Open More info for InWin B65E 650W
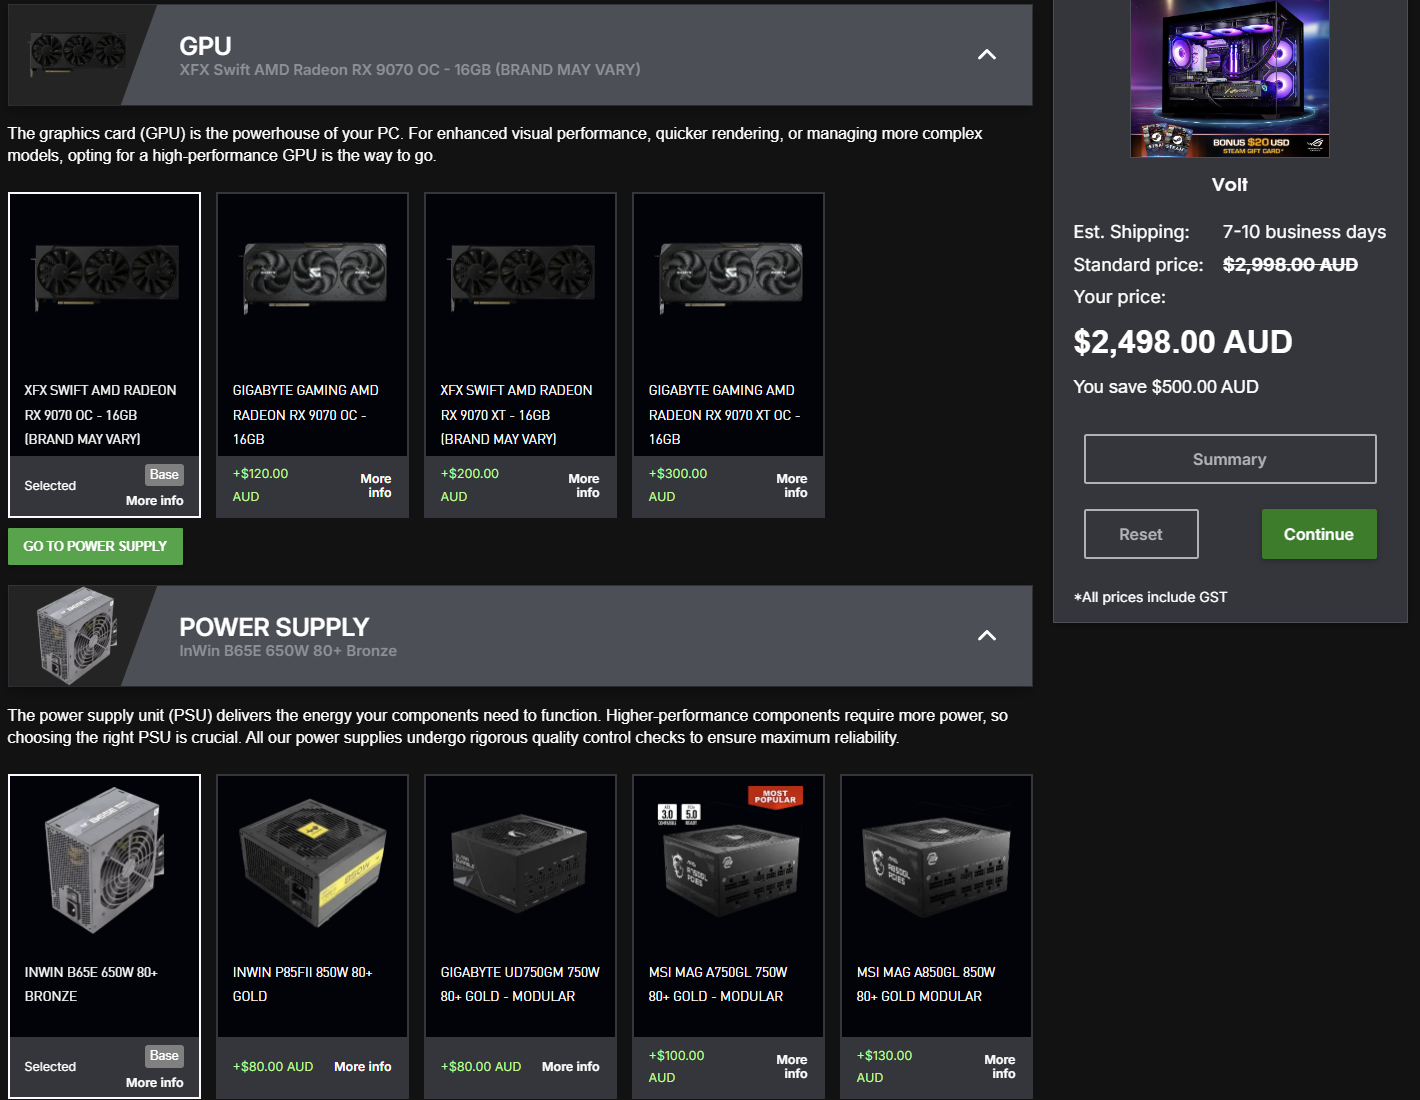This screenshot has width=1420, height=1100. click(x=154, y=1083)
